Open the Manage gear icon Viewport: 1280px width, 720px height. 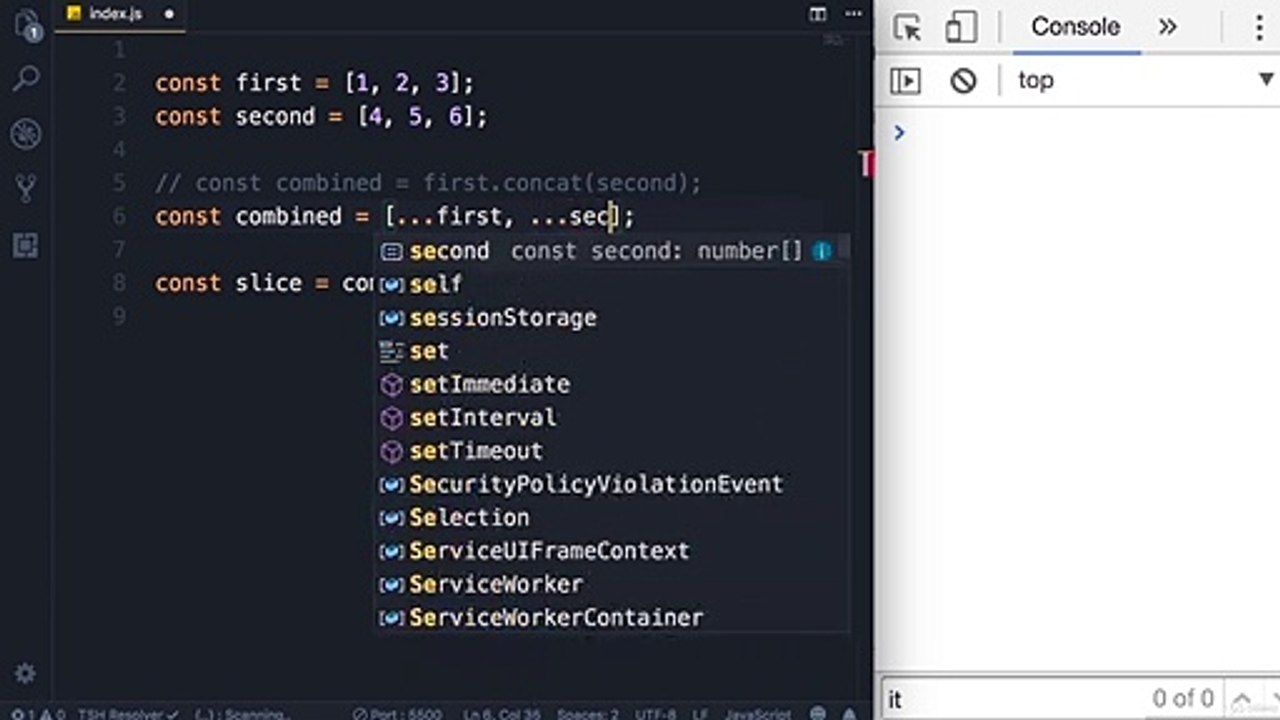26,673
